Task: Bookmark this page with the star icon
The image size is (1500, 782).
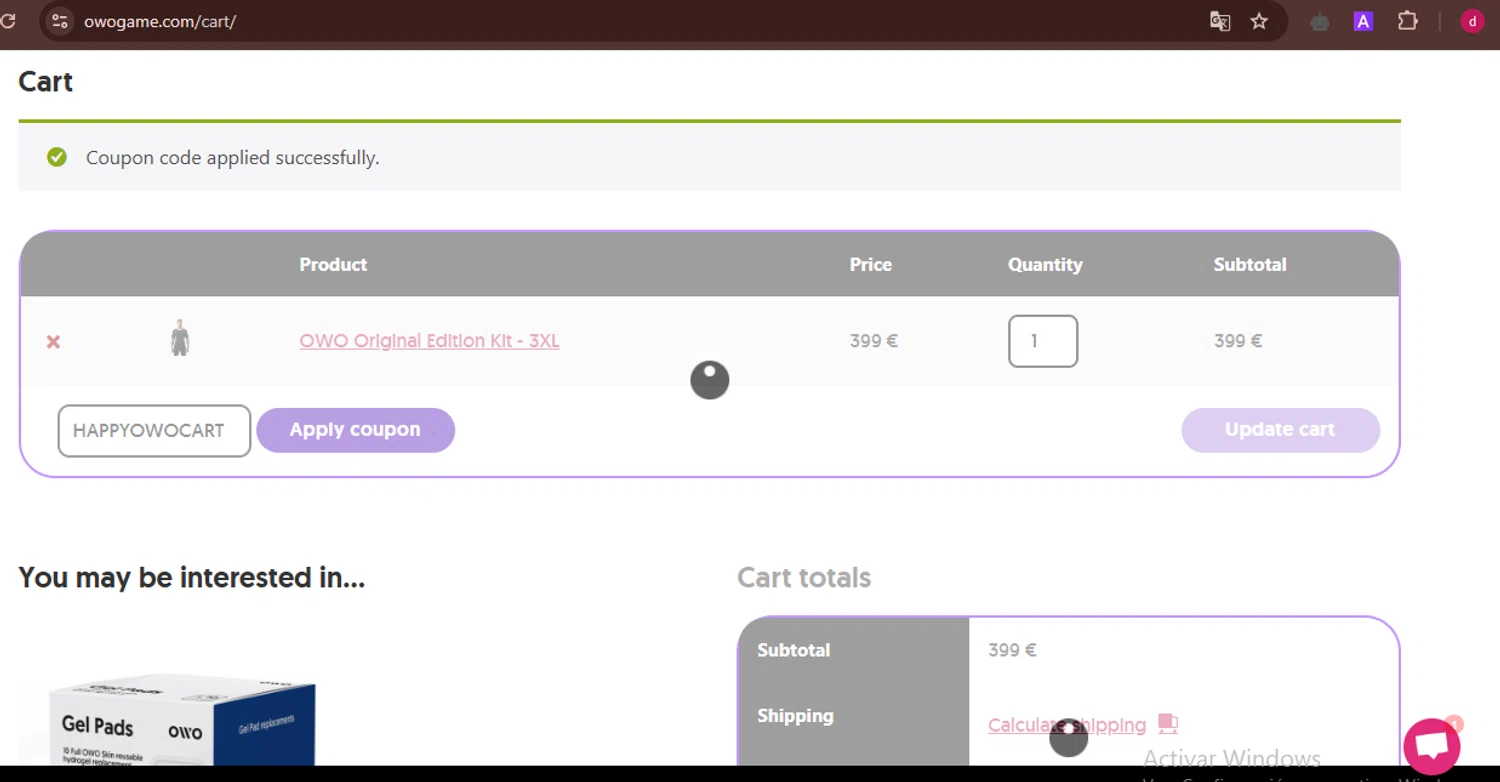Action: [1259, 21]
